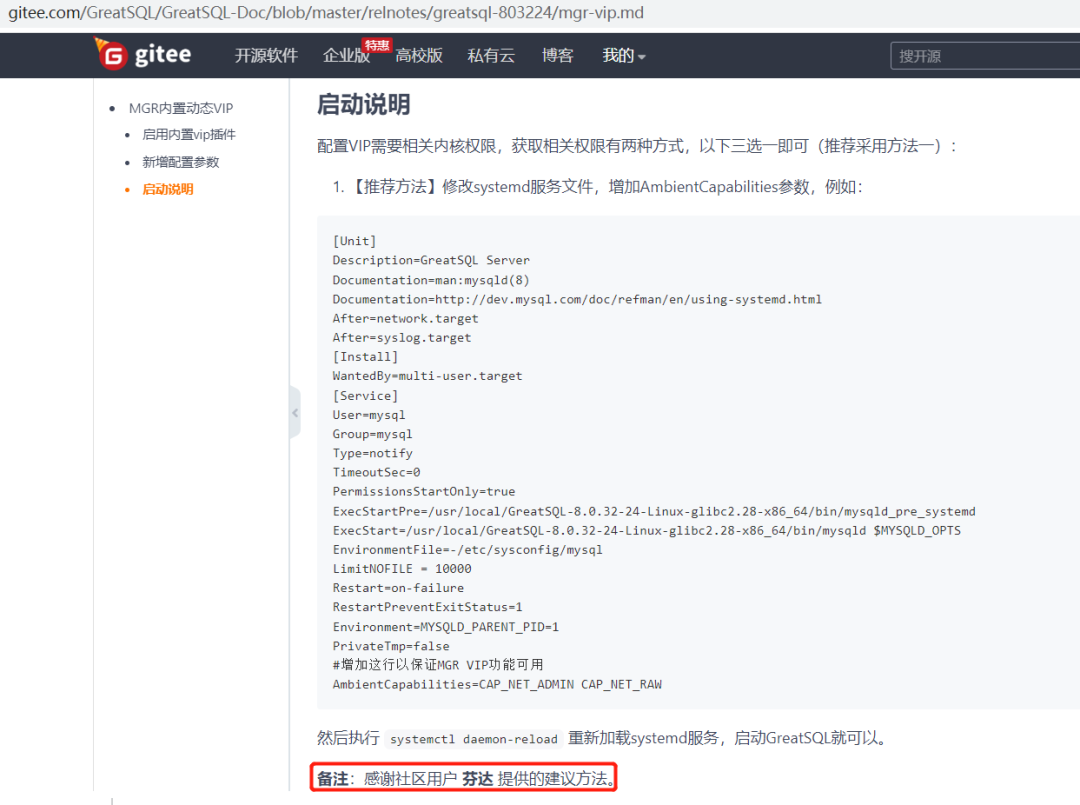
Task: Expand the 我的 user menu arrow
Action: 641,58
